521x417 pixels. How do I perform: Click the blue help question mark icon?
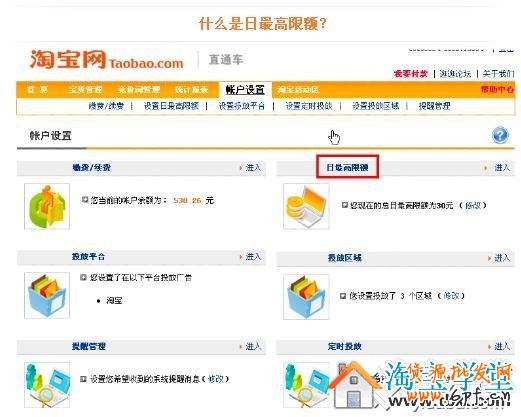click(x=500, y=135)
